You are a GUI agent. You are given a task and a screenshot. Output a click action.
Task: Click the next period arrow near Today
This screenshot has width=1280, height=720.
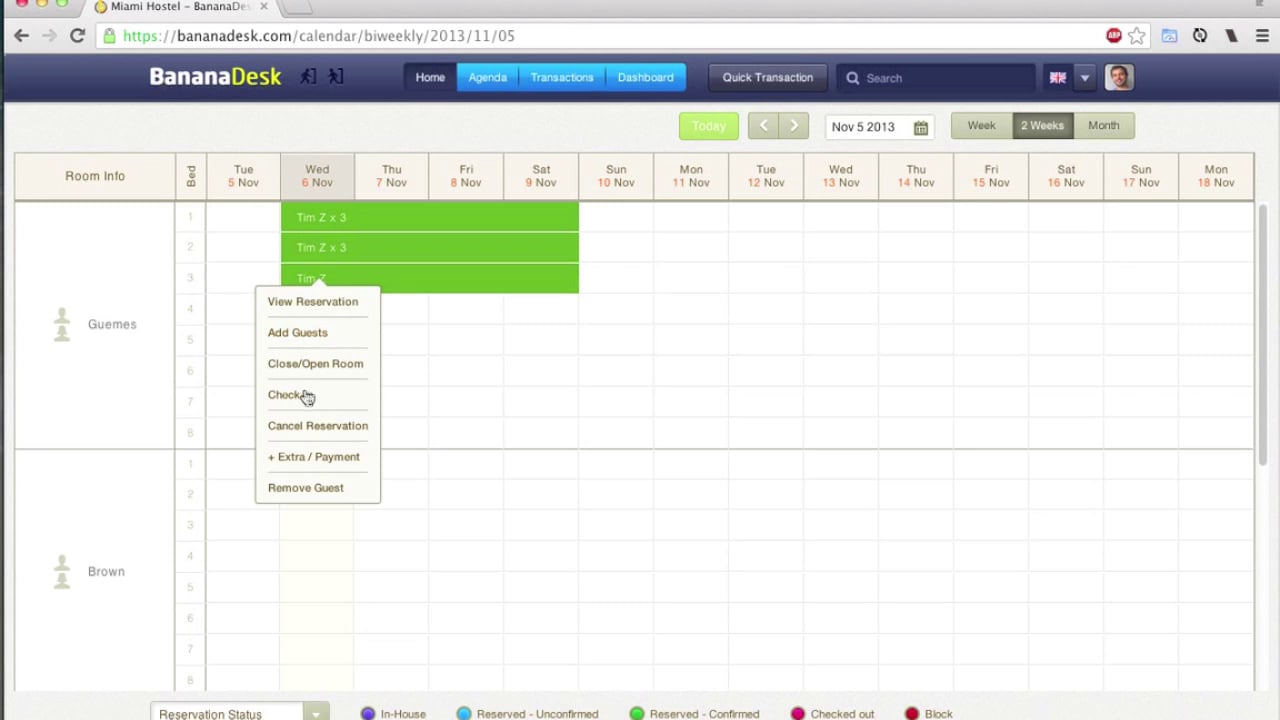click(793, 125)
